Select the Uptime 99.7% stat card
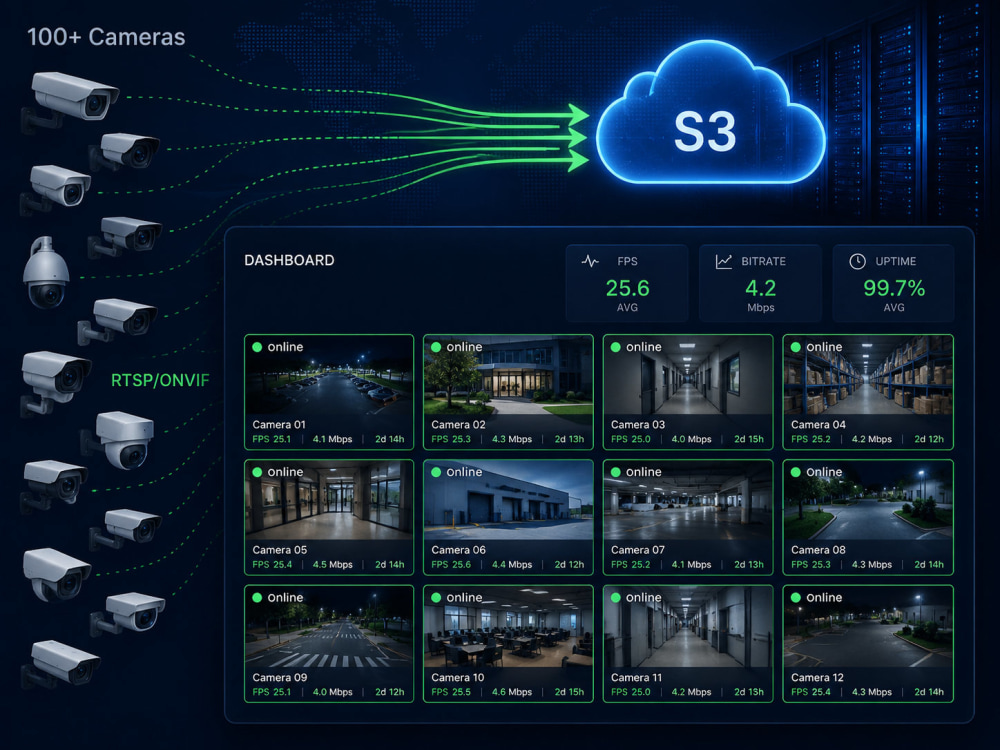1000x750 pixels. pos(893,283)
